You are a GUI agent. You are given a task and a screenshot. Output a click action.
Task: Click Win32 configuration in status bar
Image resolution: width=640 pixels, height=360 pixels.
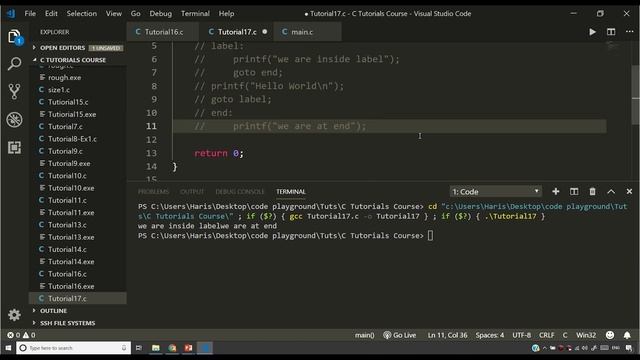coord(586,335)
